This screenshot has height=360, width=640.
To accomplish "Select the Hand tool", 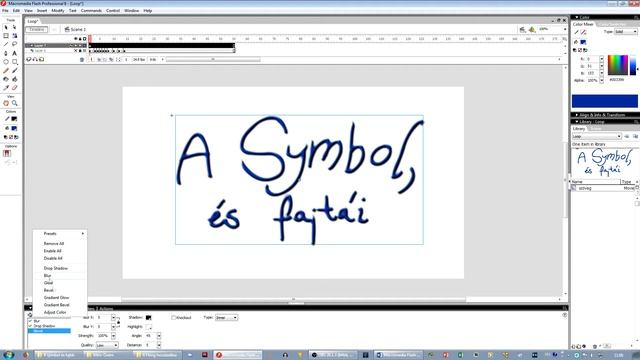I will pyautogui.click(x=6, y=103).
